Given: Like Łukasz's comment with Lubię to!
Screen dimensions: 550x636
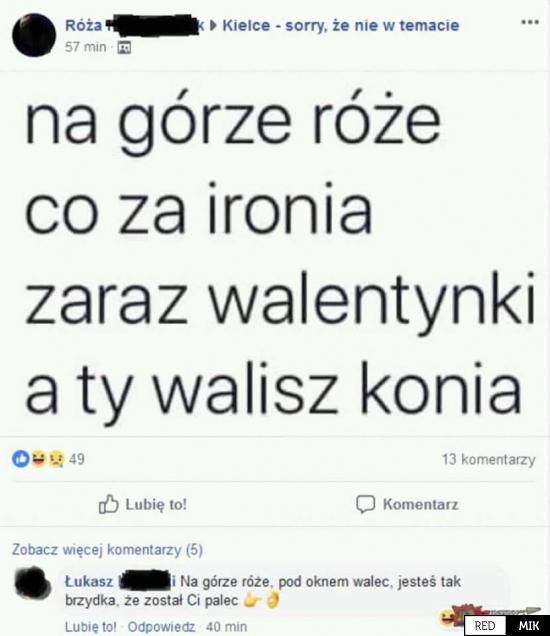Looking at the screenshot, I should coord(90,627).
